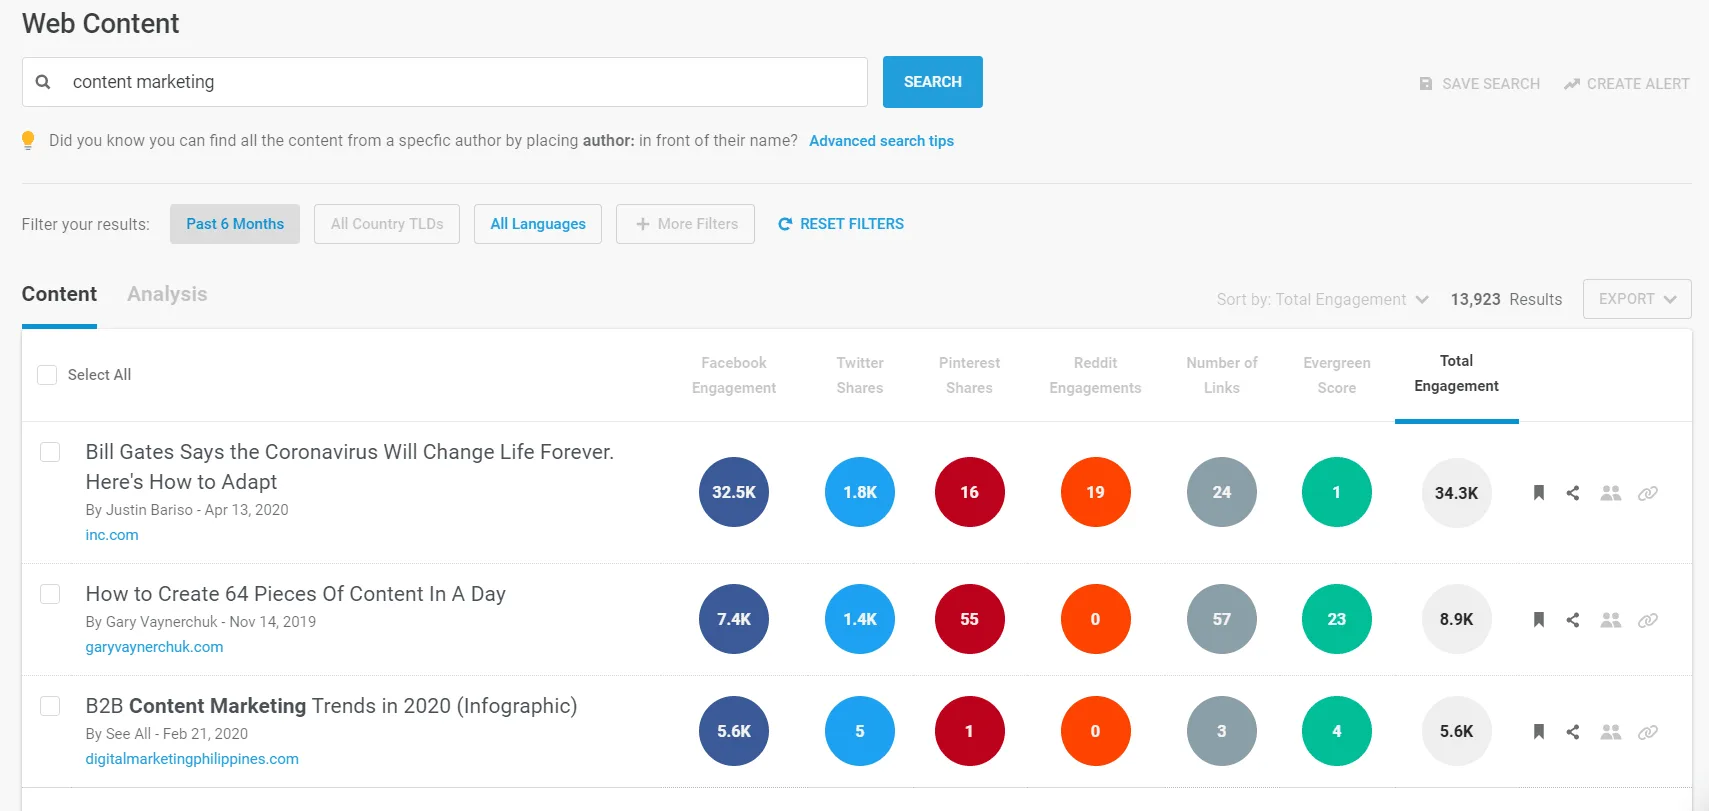
Task: Click the 24 links circle
Action: point(1222,492)
